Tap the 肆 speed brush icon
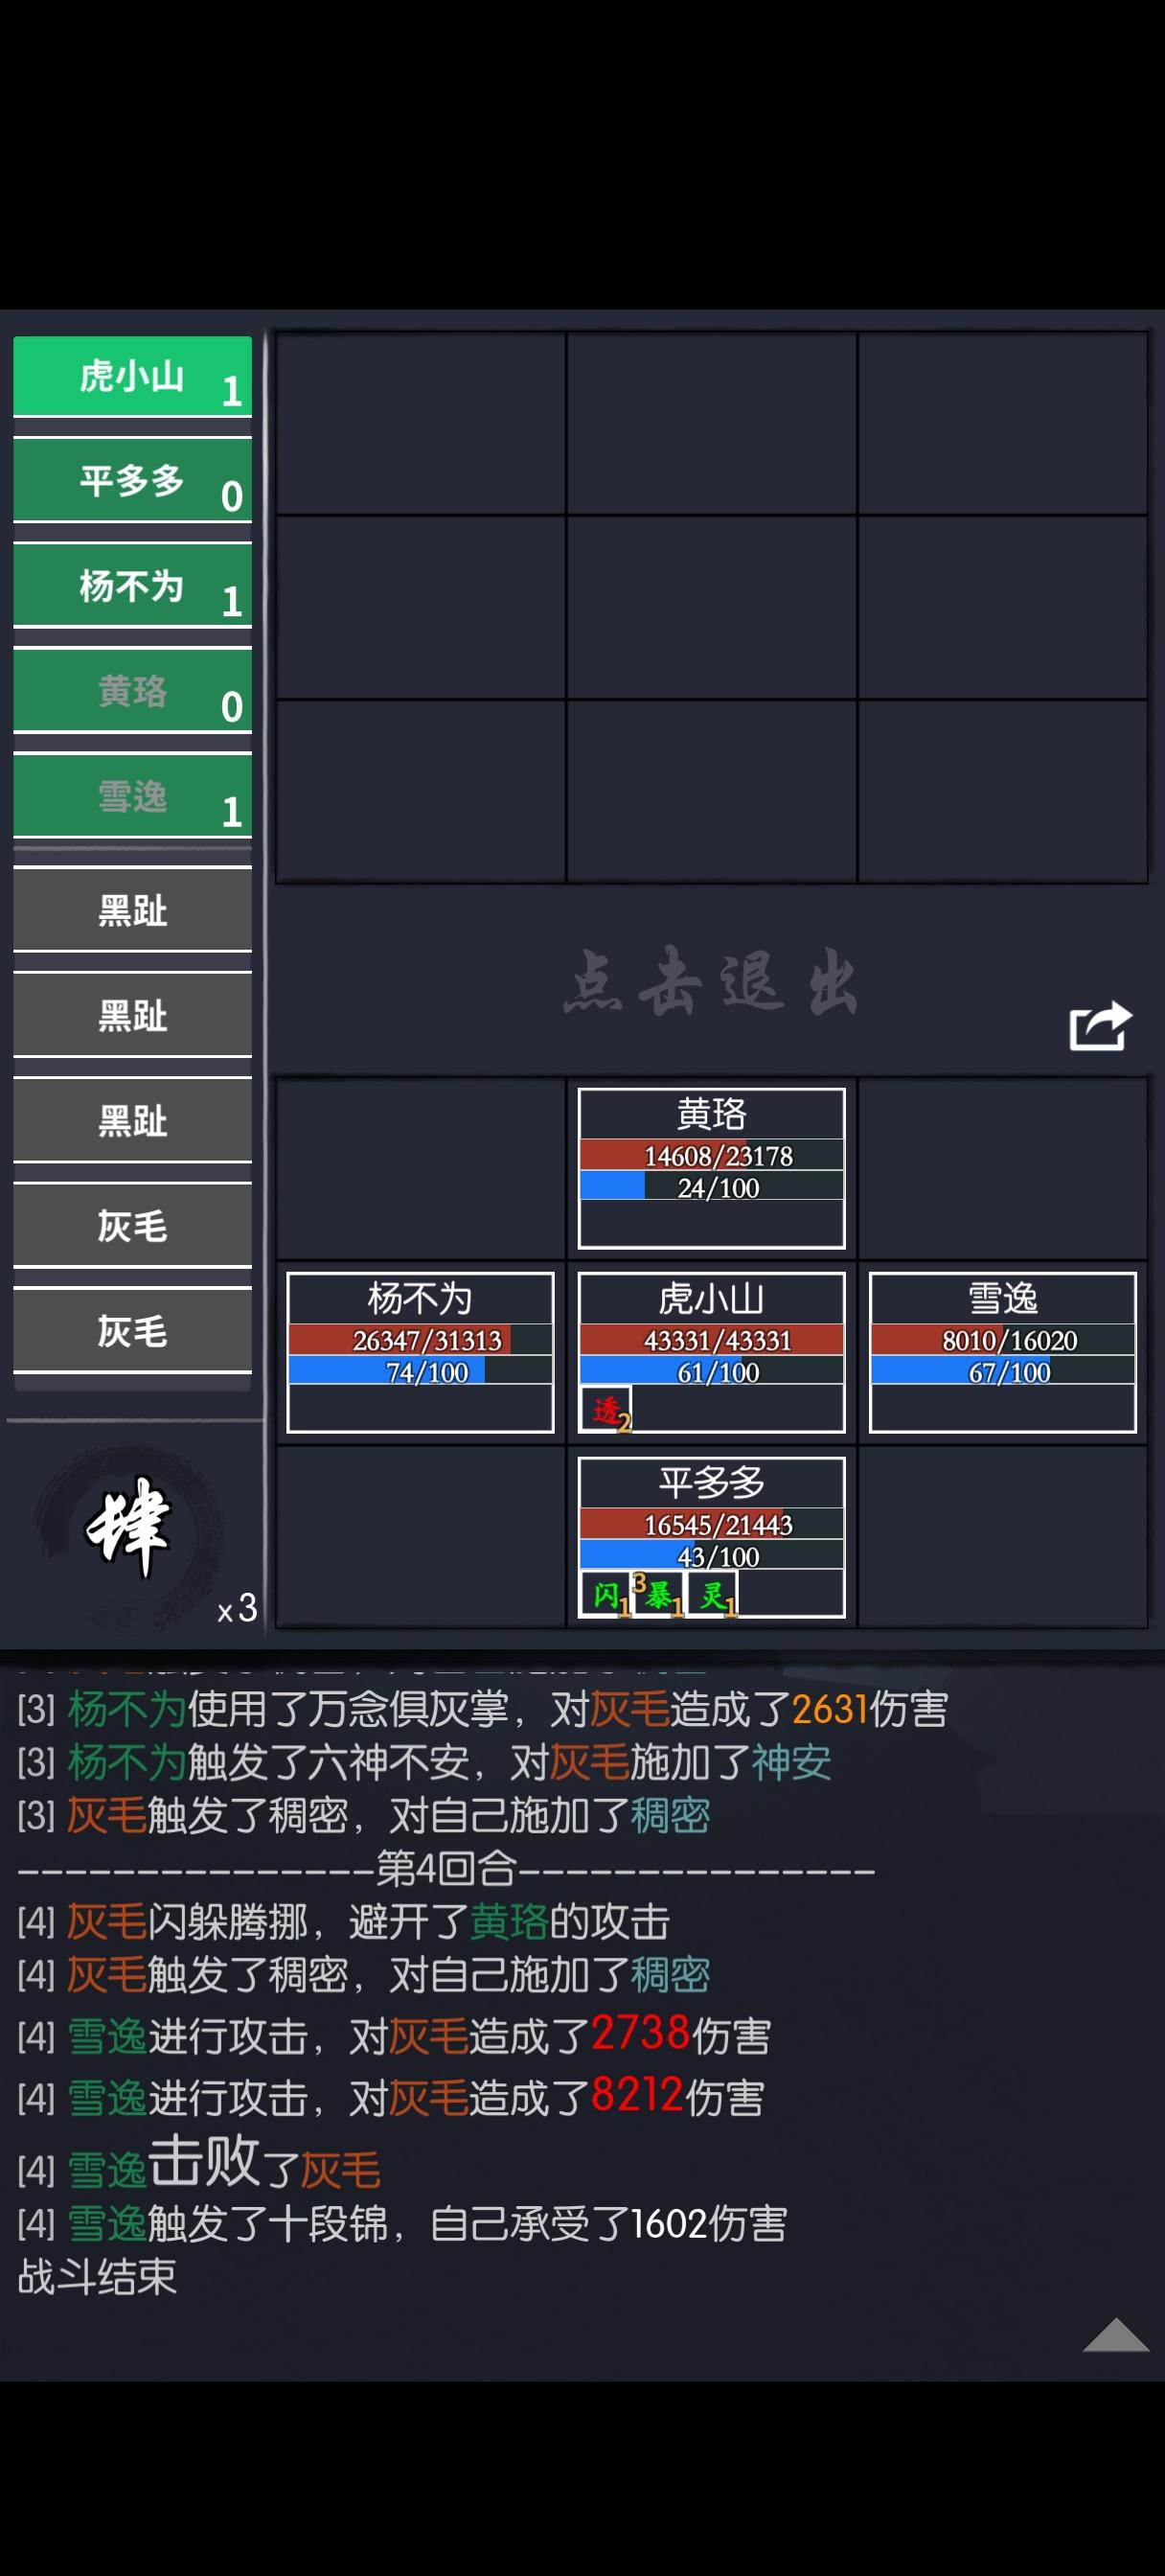 [x=128, y=1527]
